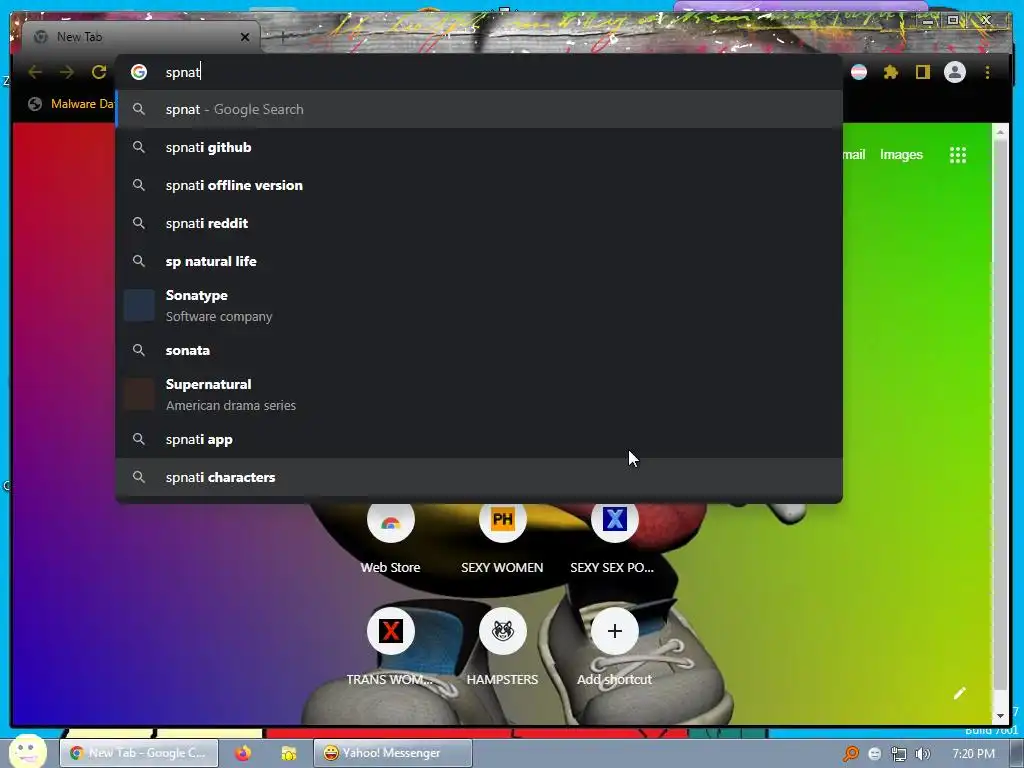Click the New Tab tab

tap(140, 37)
